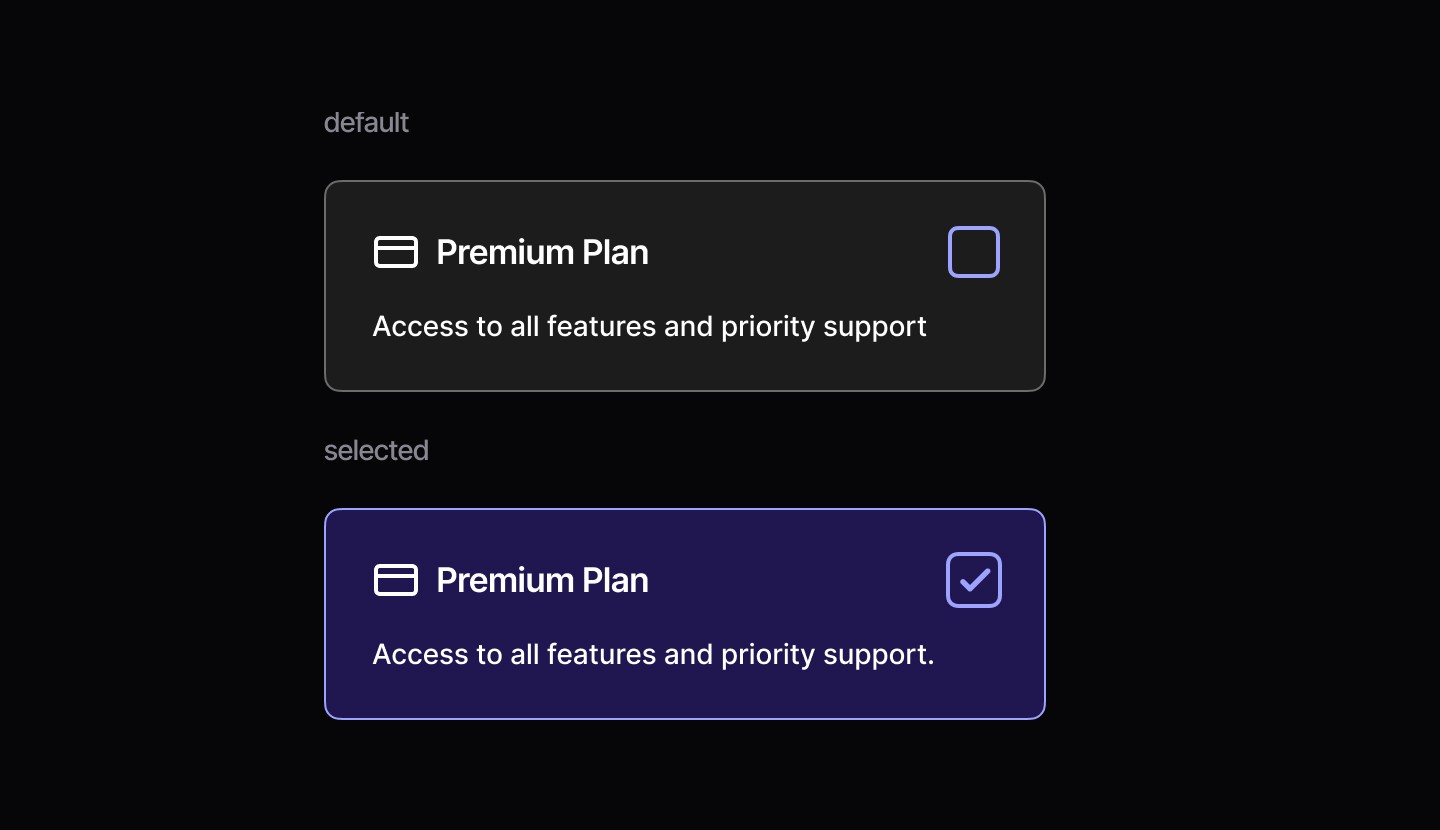The height and width of the screenshot is (830, 1440).
Task: Select the 'Premium Plan' title in default card
Action: click(542, 252)
